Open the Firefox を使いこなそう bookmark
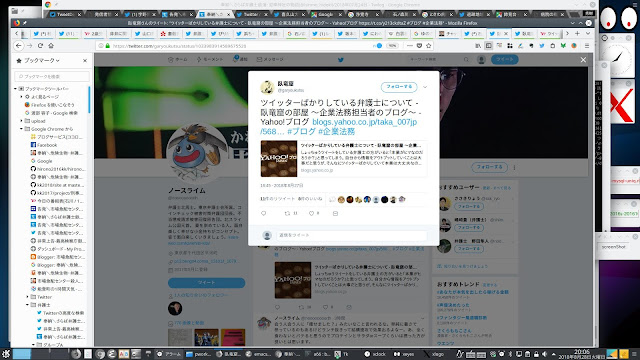This screenshot has width=640, height=360. coord(50,105)
